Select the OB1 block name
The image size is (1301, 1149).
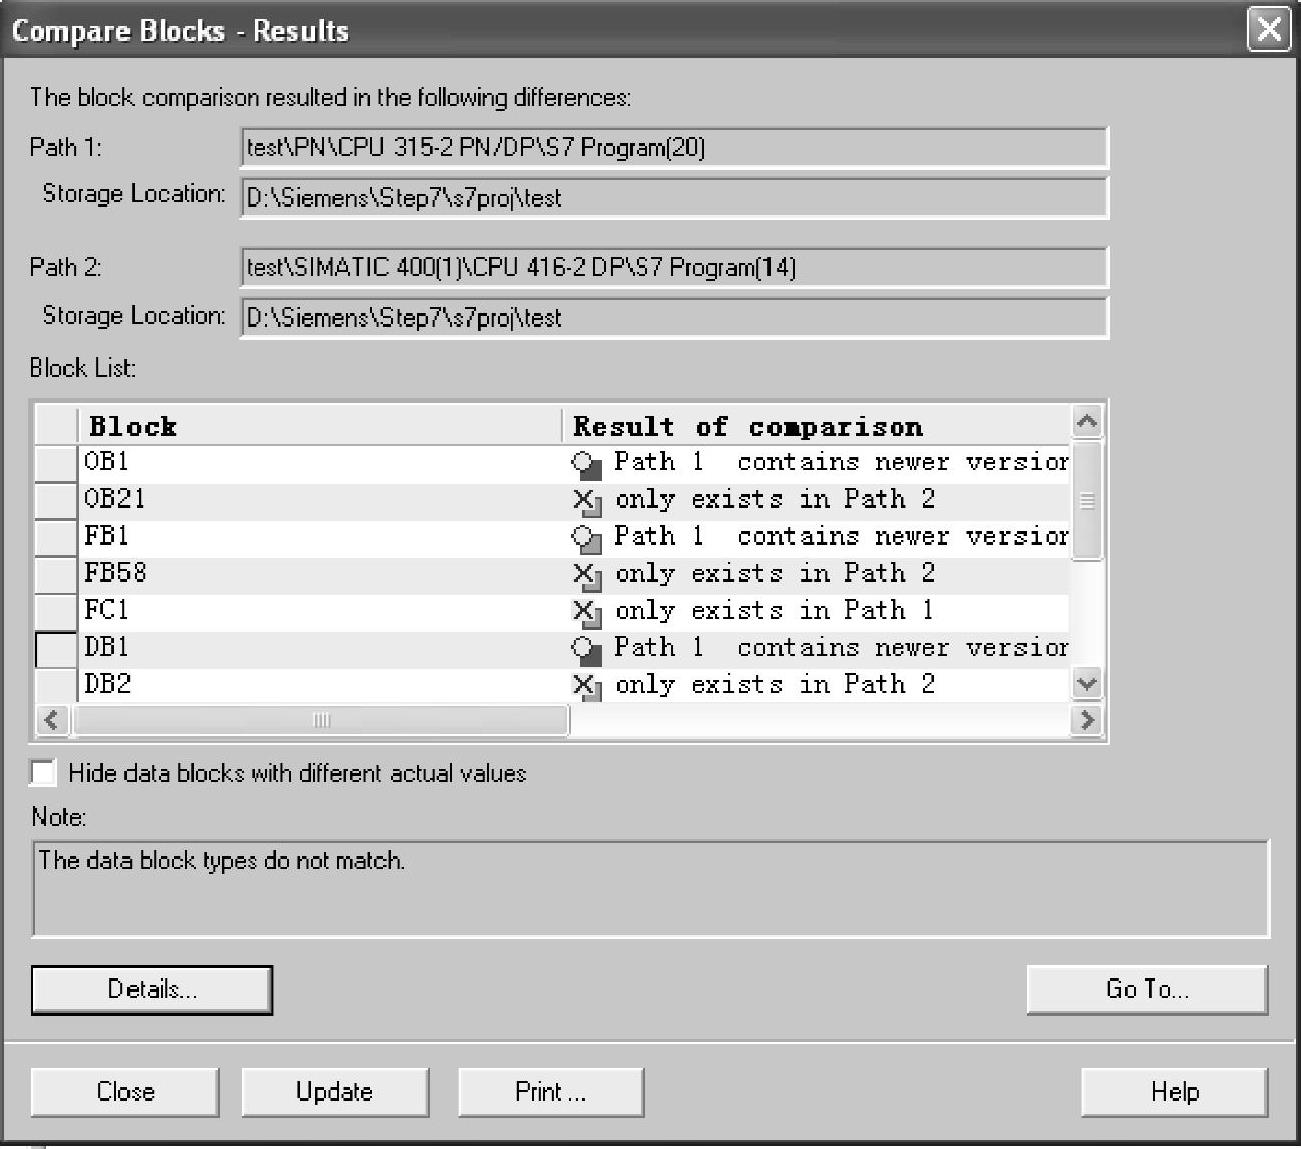click(107, 462)
